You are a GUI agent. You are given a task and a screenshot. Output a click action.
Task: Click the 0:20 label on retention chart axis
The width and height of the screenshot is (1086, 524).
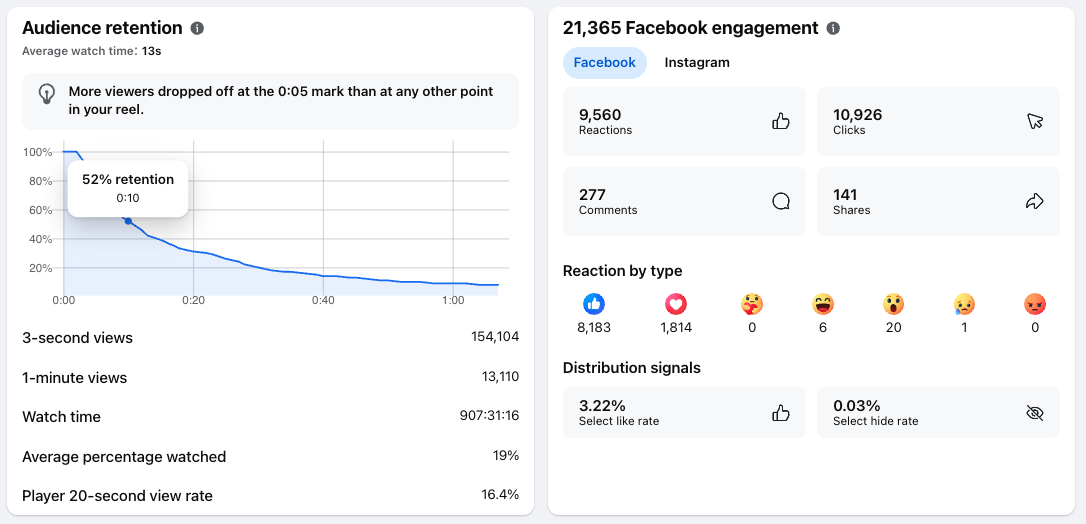(x=193, y=300)
